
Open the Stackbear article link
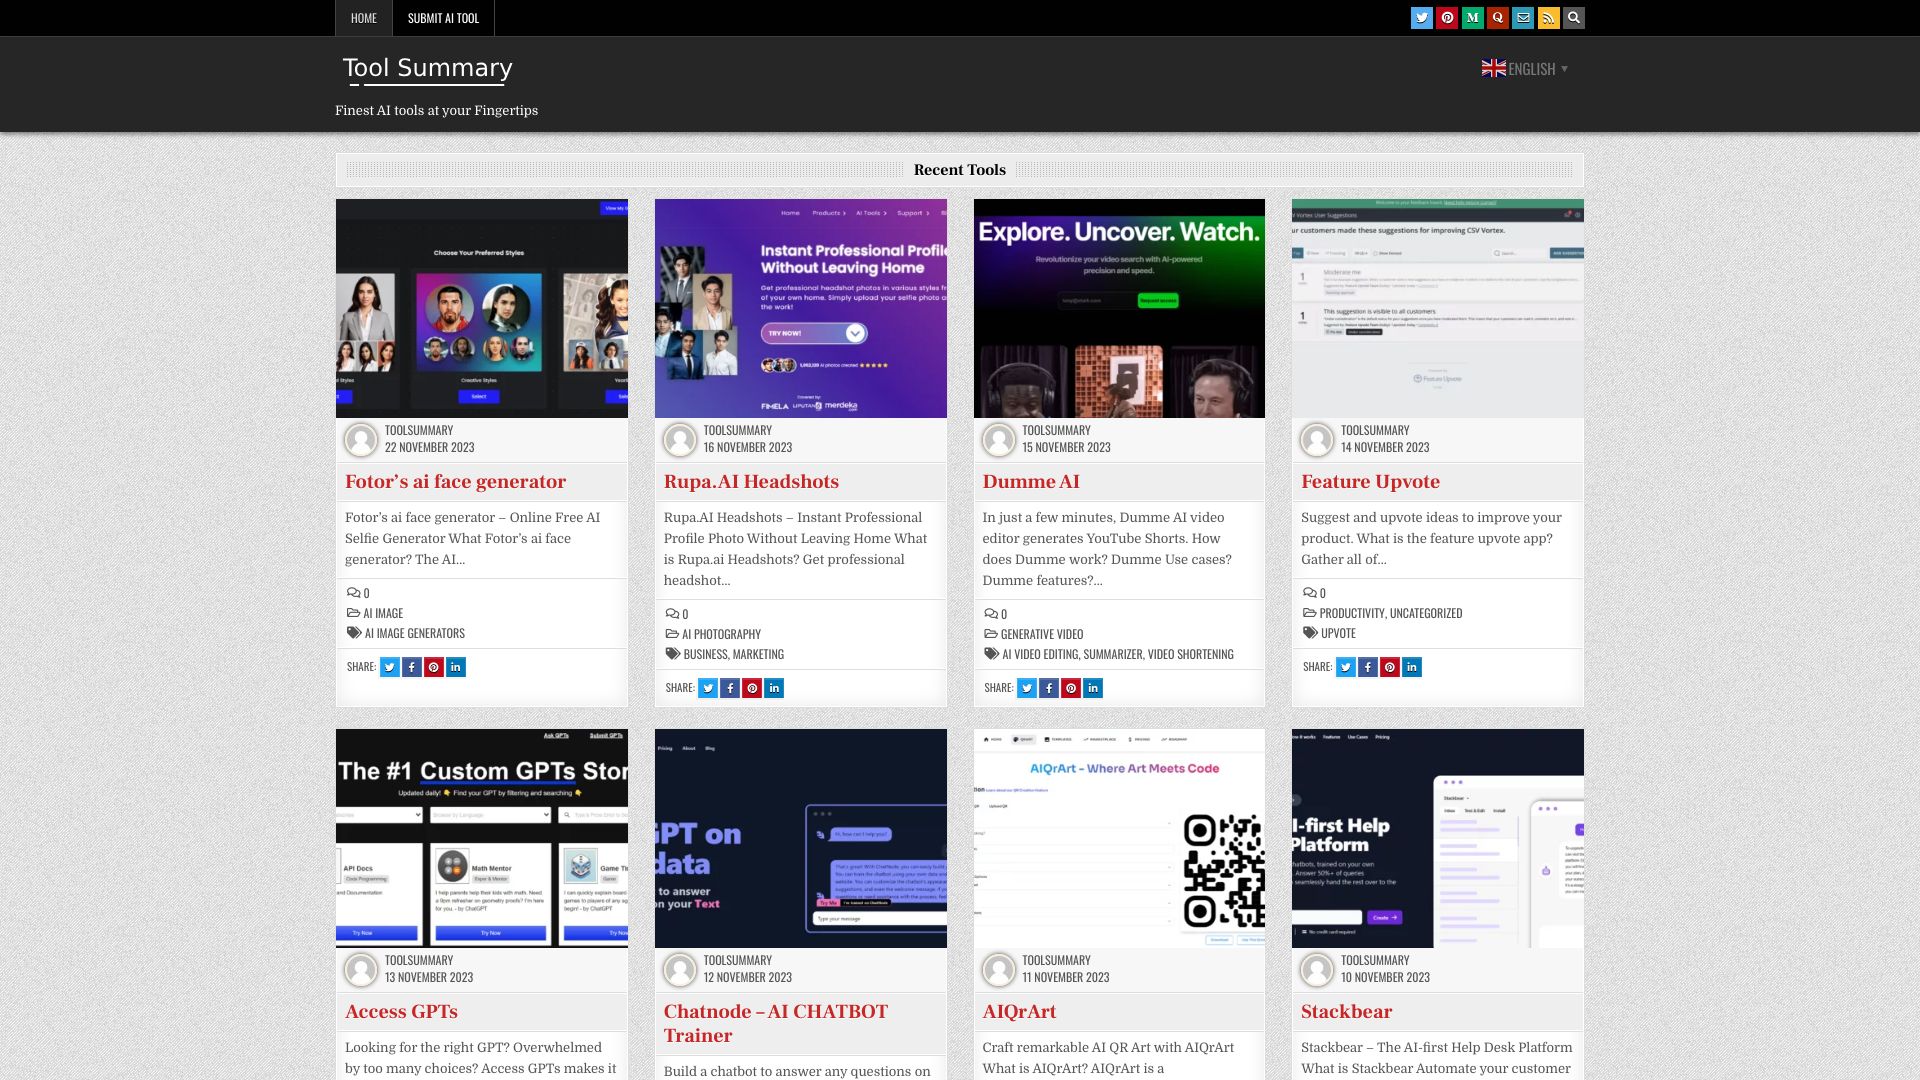[x=1346, y=1010]
